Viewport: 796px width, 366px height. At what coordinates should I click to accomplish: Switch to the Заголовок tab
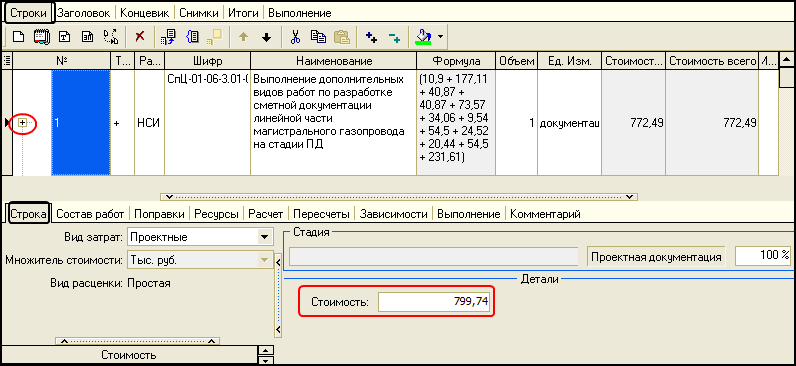click(x=83, y=13)
